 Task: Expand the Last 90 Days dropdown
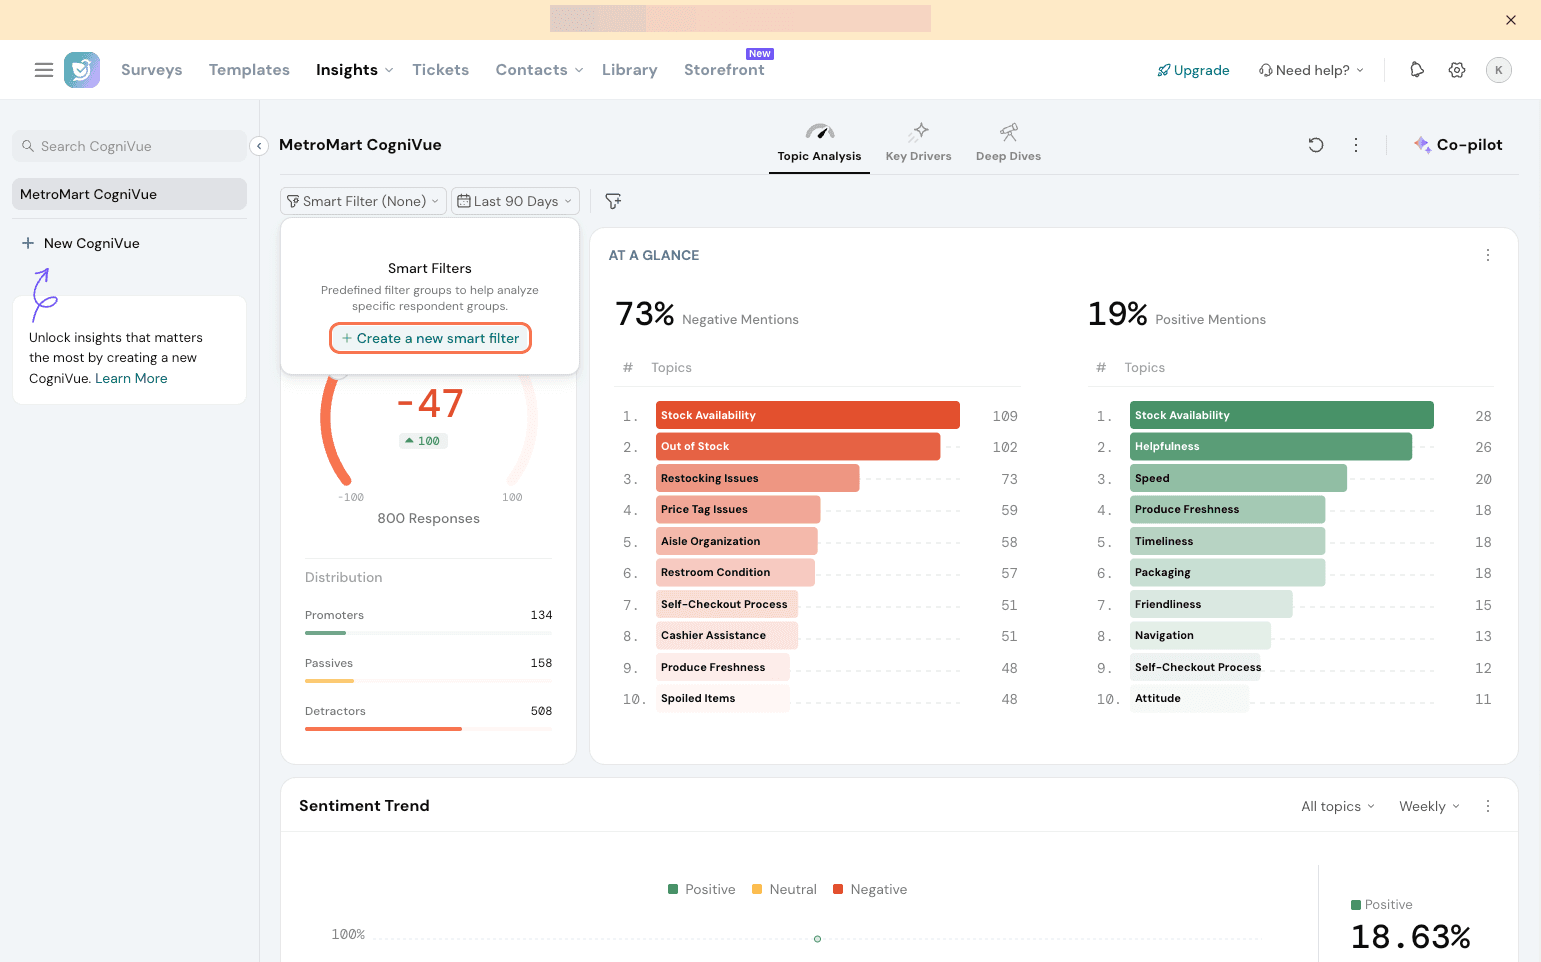(515, 201)
